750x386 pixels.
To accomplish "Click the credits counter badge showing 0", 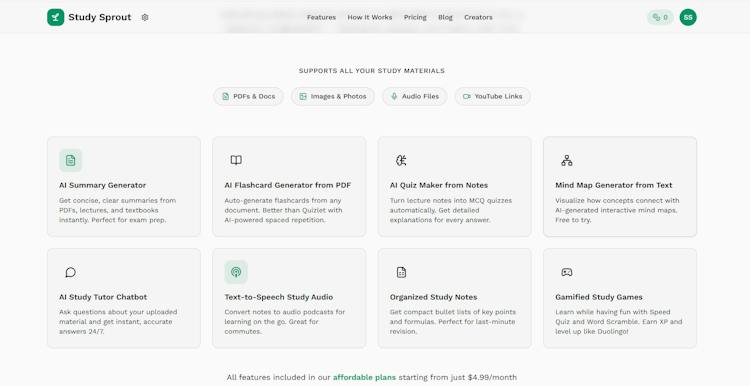I will click(660, 17).
